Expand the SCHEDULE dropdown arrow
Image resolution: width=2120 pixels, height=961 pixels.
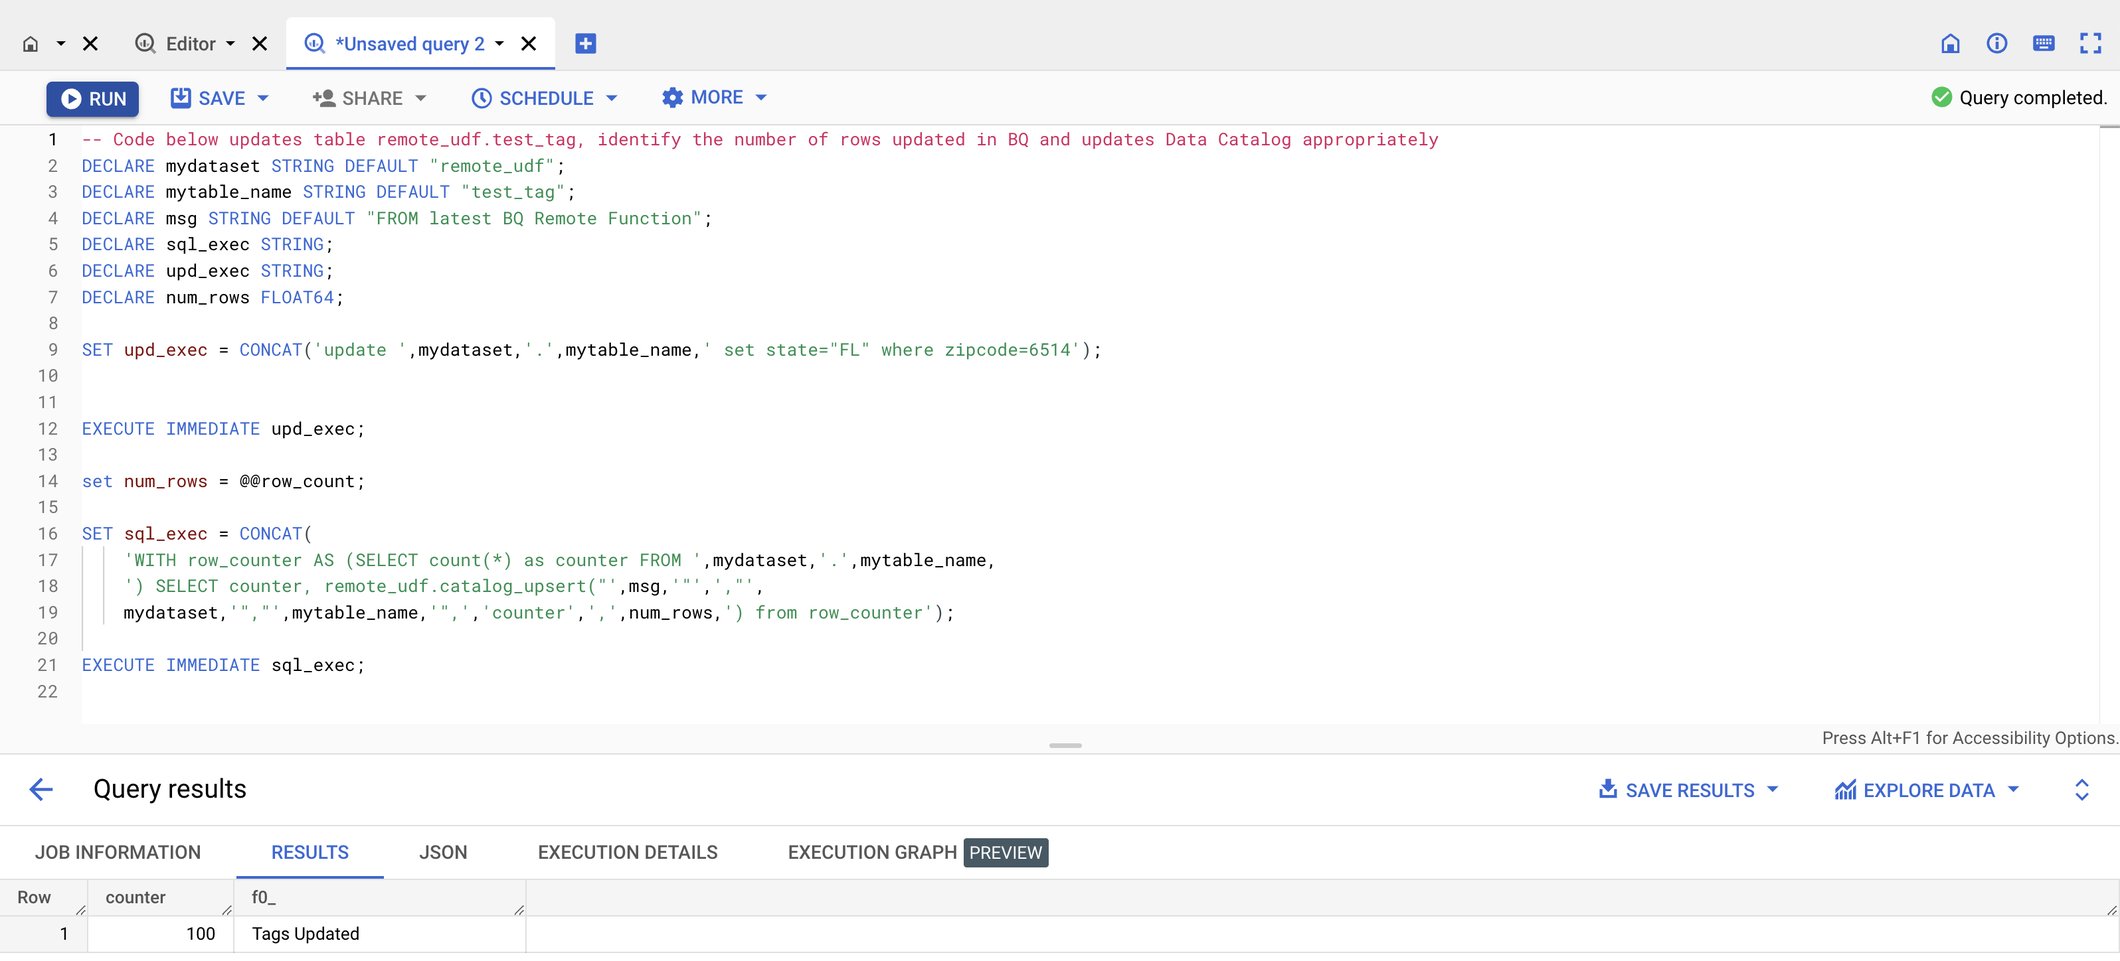[x=612, y=98]
